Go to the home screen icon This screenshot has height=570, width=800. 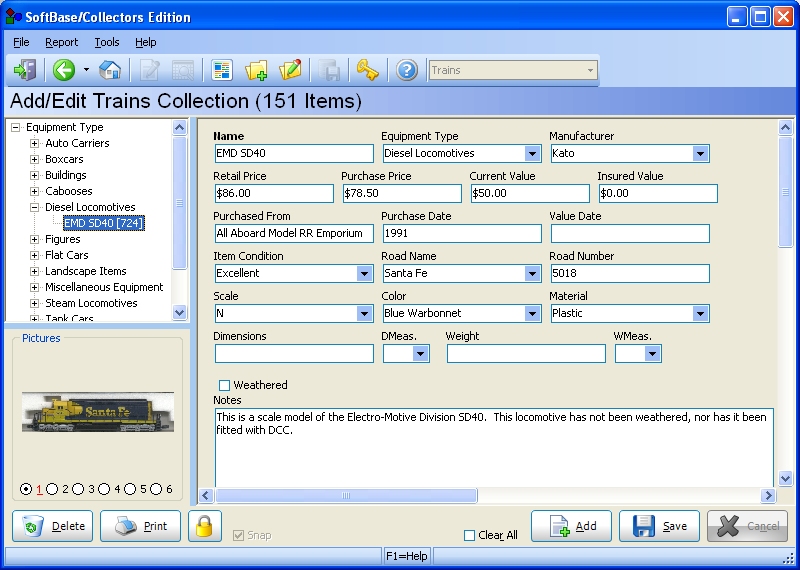coord(110,70)
